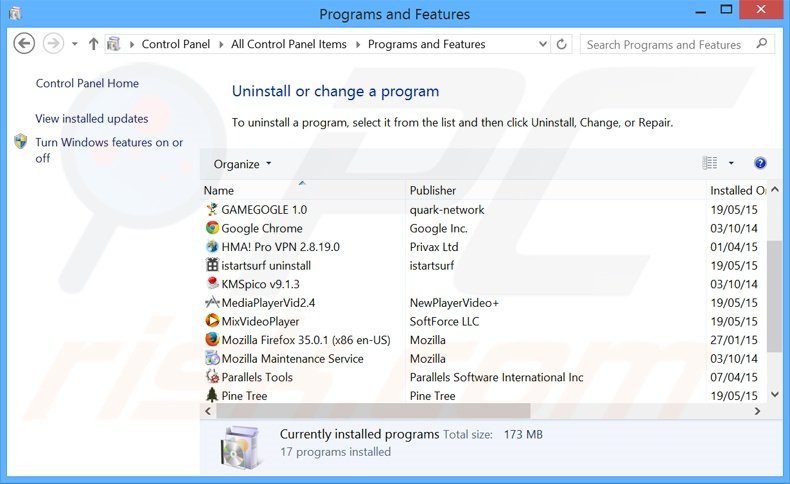Open View installed updates link

click(x=92, y=118)
